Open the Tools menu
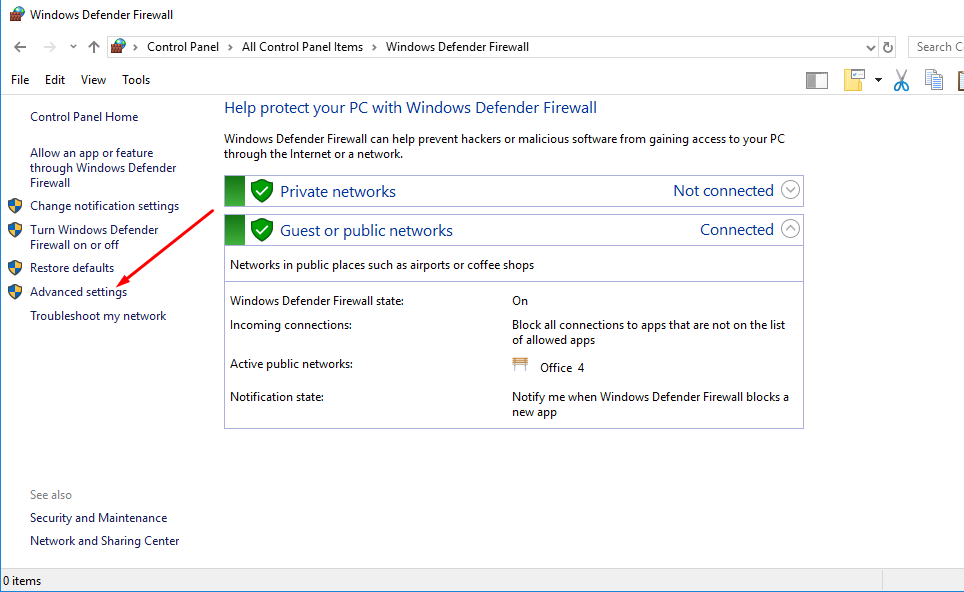Image resolution: width=964 pixels, height=592 pixels. pos(136,80)
